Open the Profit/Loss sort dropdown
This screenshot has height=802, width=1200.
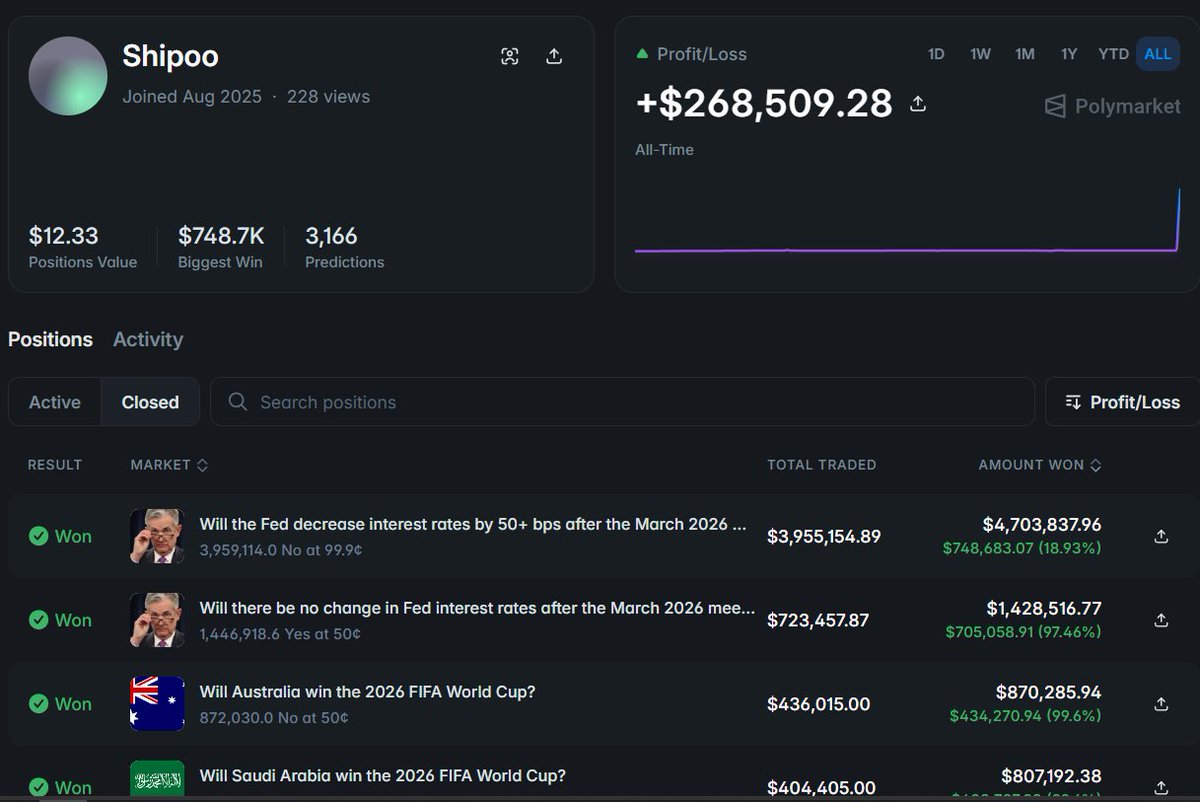1122,402
